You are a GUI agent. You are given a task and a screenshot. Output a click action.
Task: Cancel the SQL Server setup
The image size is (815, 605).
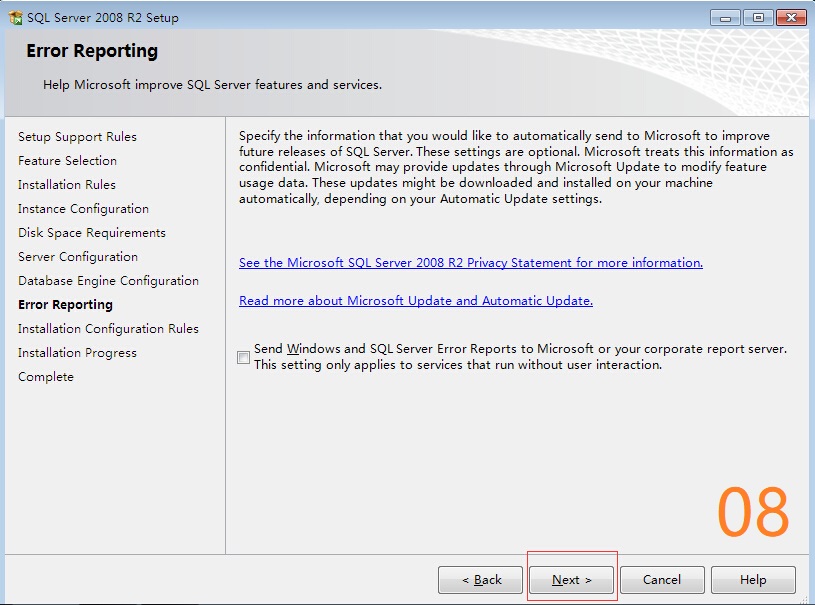coord(662,580)
